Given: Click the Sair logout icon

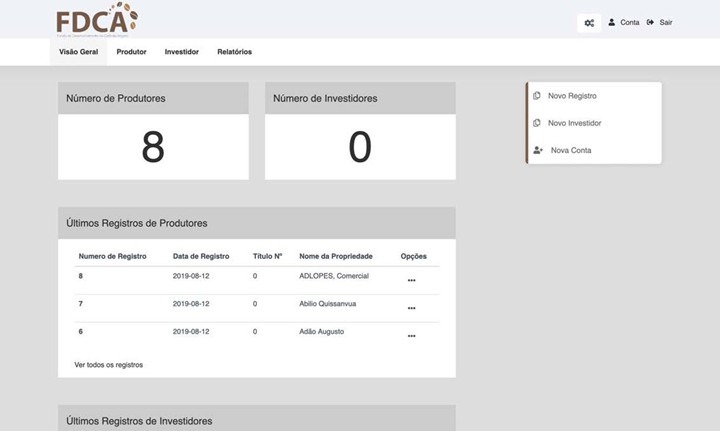Looking at the screenshot, I should (651, 22).
